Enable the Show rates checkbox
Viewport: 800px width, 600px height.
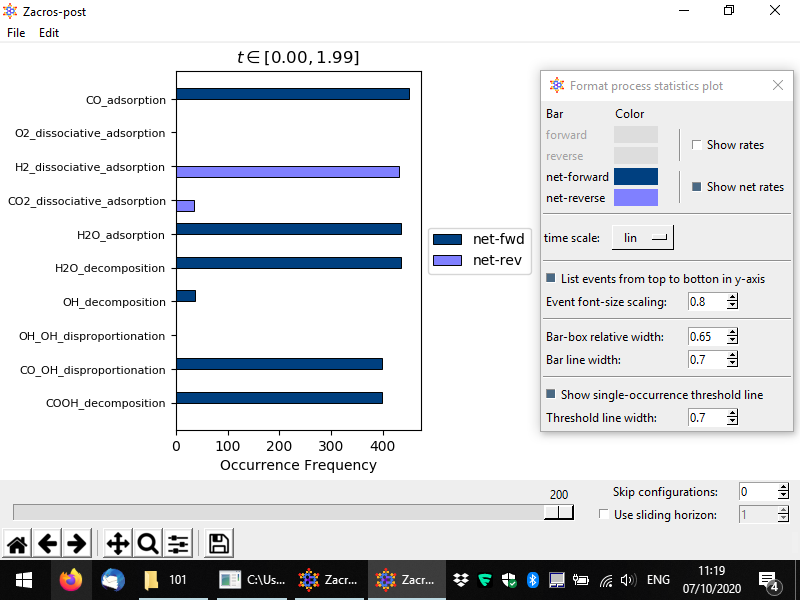point(697,145)
